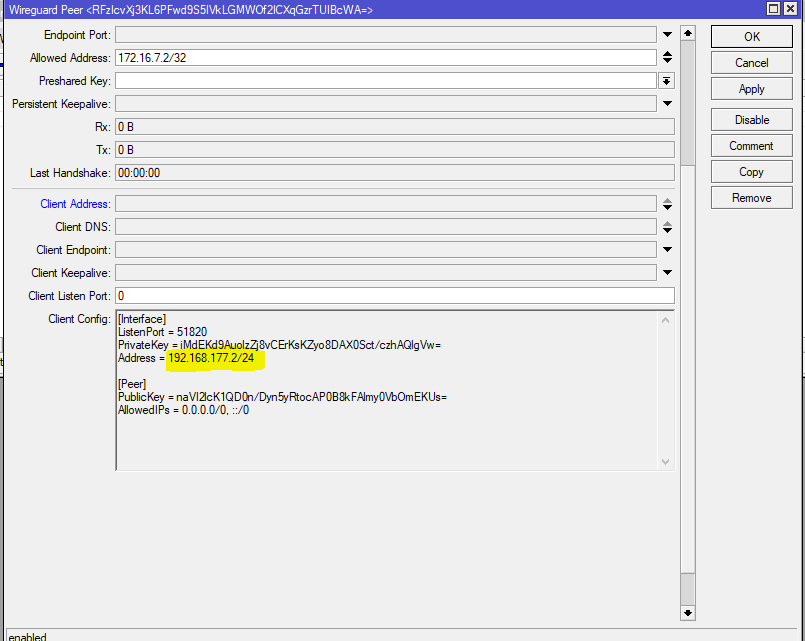Click Client Config scroll down arrow

[x=665, y=462]
